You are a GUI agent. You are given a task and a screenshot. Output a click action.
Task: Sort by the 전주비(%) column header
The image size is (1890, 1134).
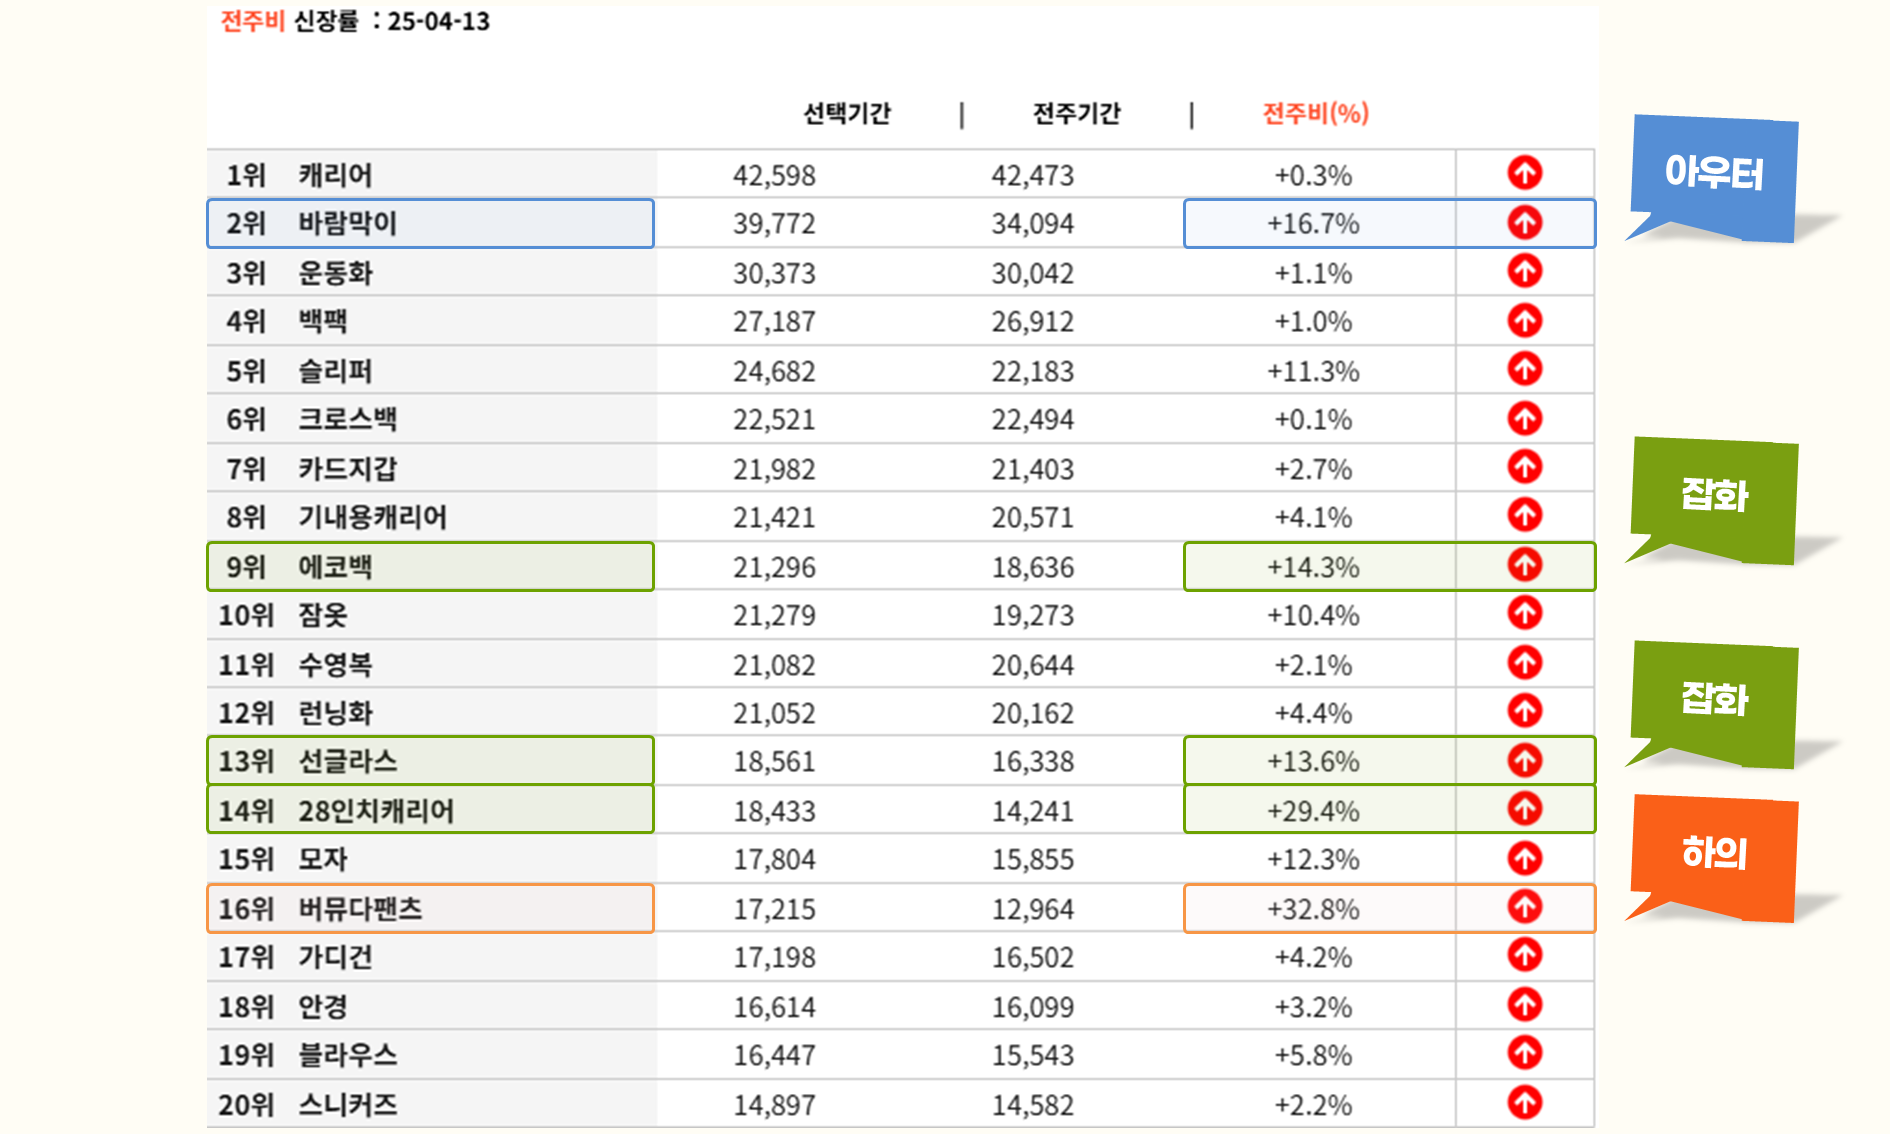click(1315, 114)
